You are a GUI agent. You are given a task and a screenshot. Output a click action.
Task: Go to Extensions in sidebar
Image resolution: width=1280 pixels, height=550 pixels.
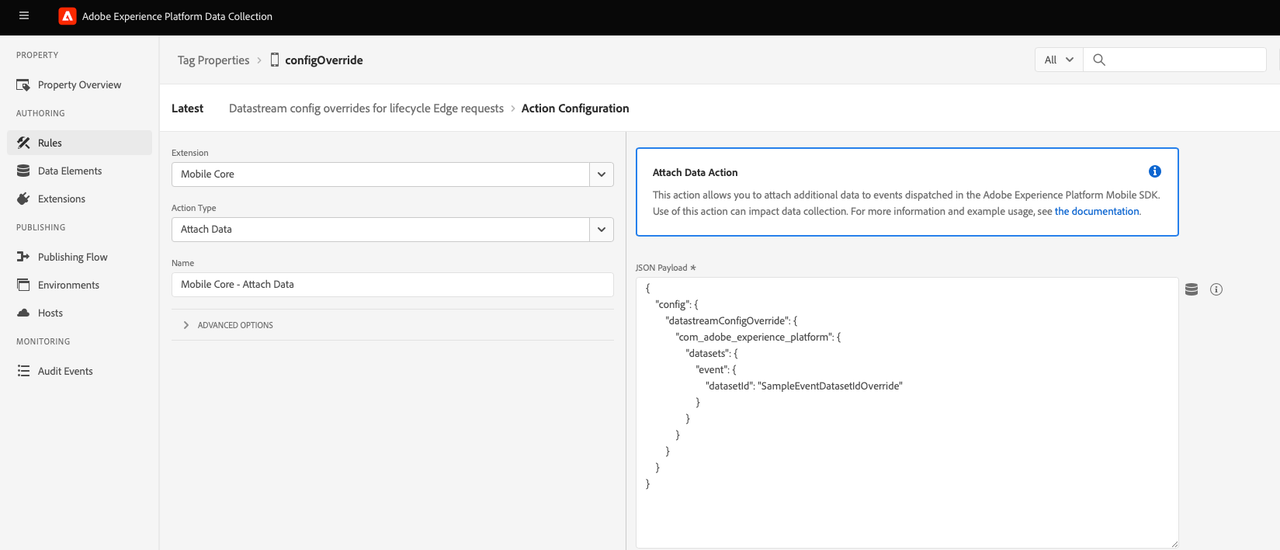point(79,199)
